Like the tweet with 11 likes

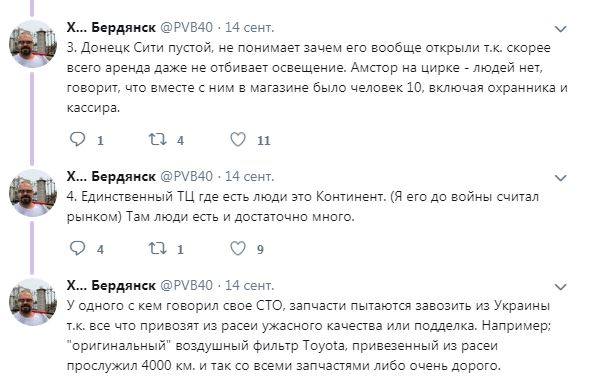[x=238, y=139]
